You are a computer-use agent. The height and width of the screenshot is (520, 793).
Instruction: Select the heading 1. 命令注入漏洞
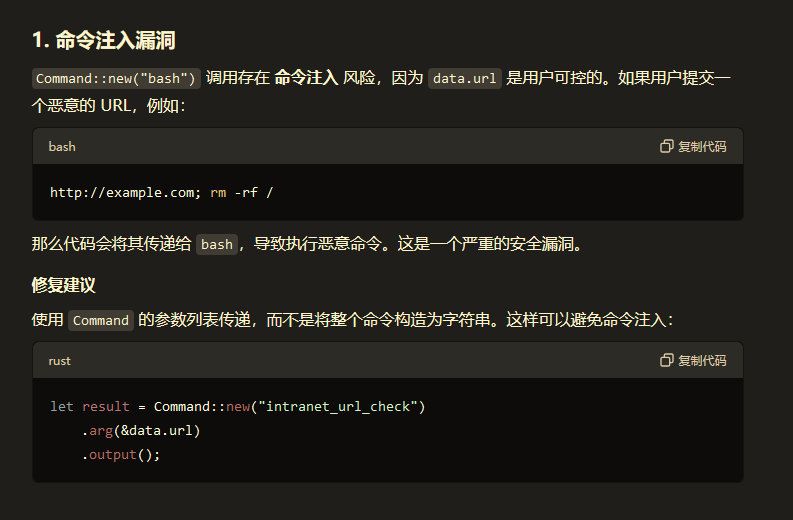click(x=104, y=41)
